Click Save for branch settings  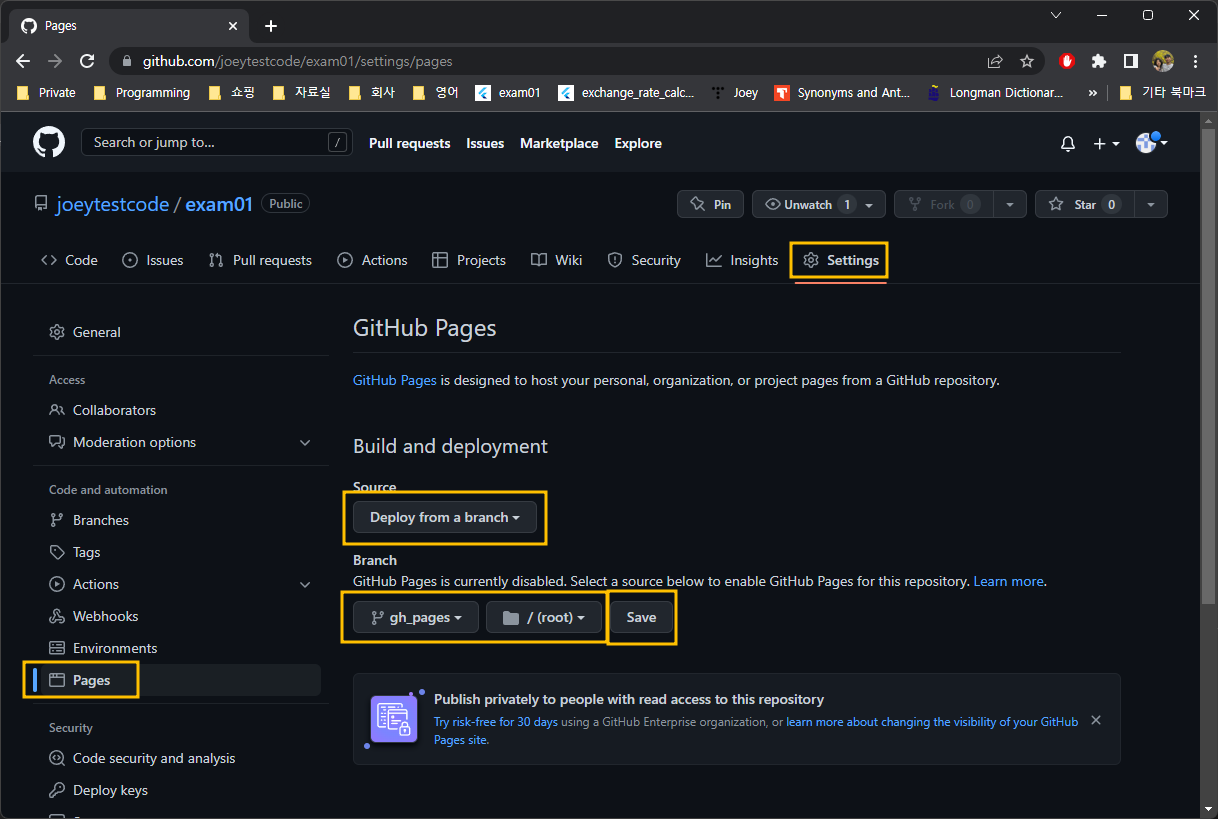[641, 617]
